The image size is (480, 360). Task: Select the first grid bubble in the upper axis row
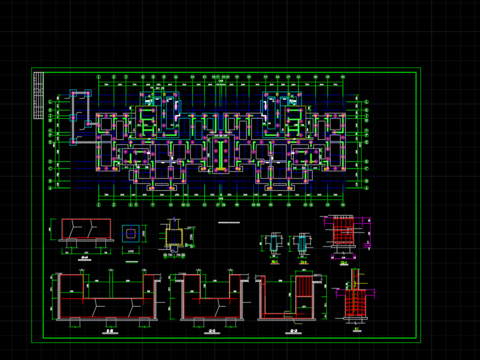tap(99, 77)
